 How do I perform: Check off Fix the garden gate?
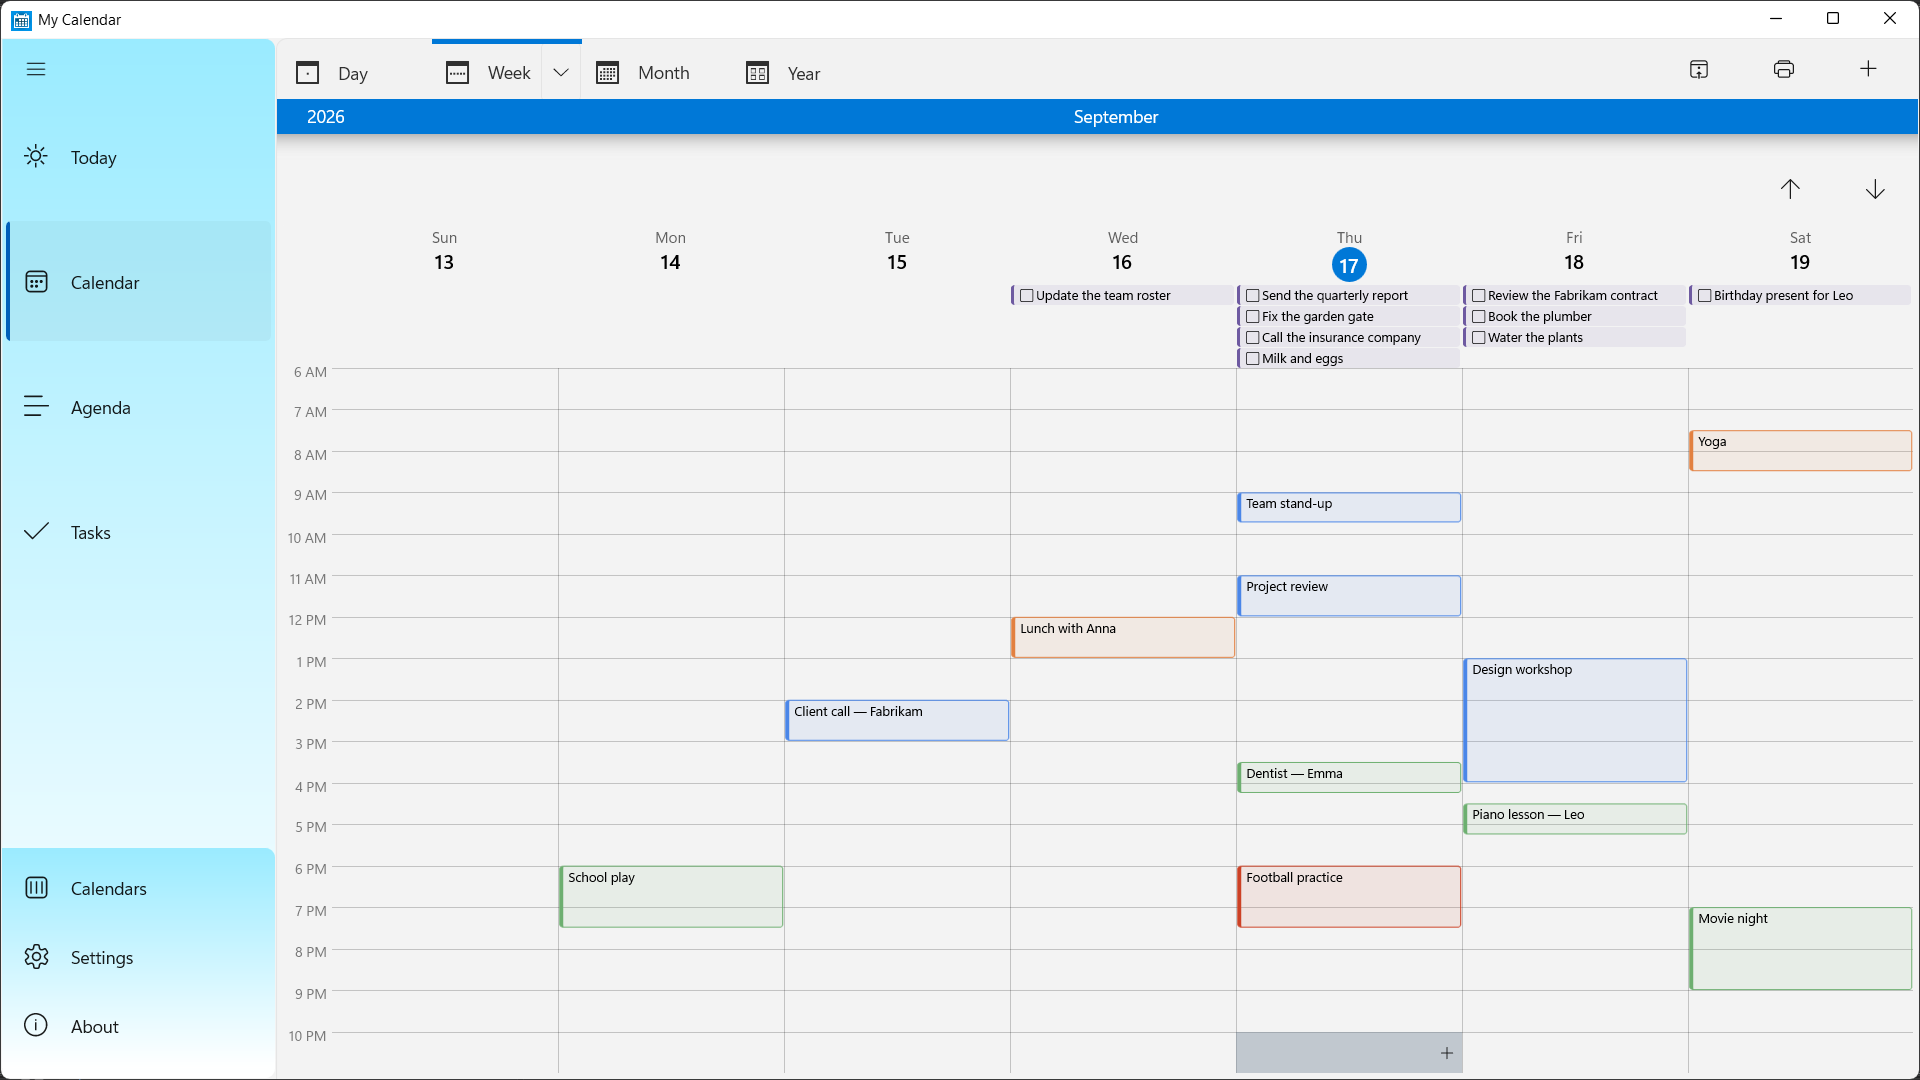click(x=1252, y=317)
